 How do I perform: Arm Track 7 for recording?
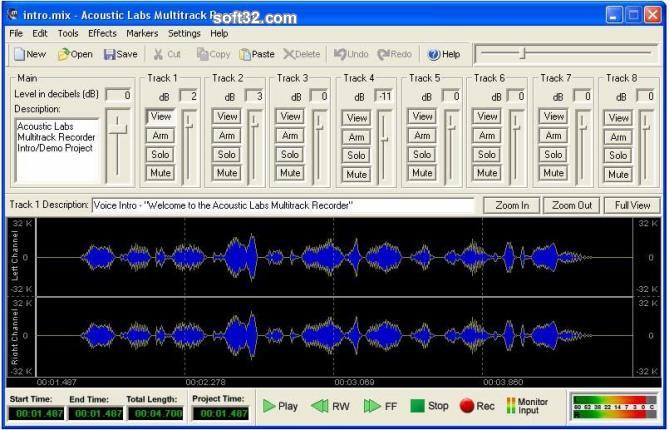[553, 136]
